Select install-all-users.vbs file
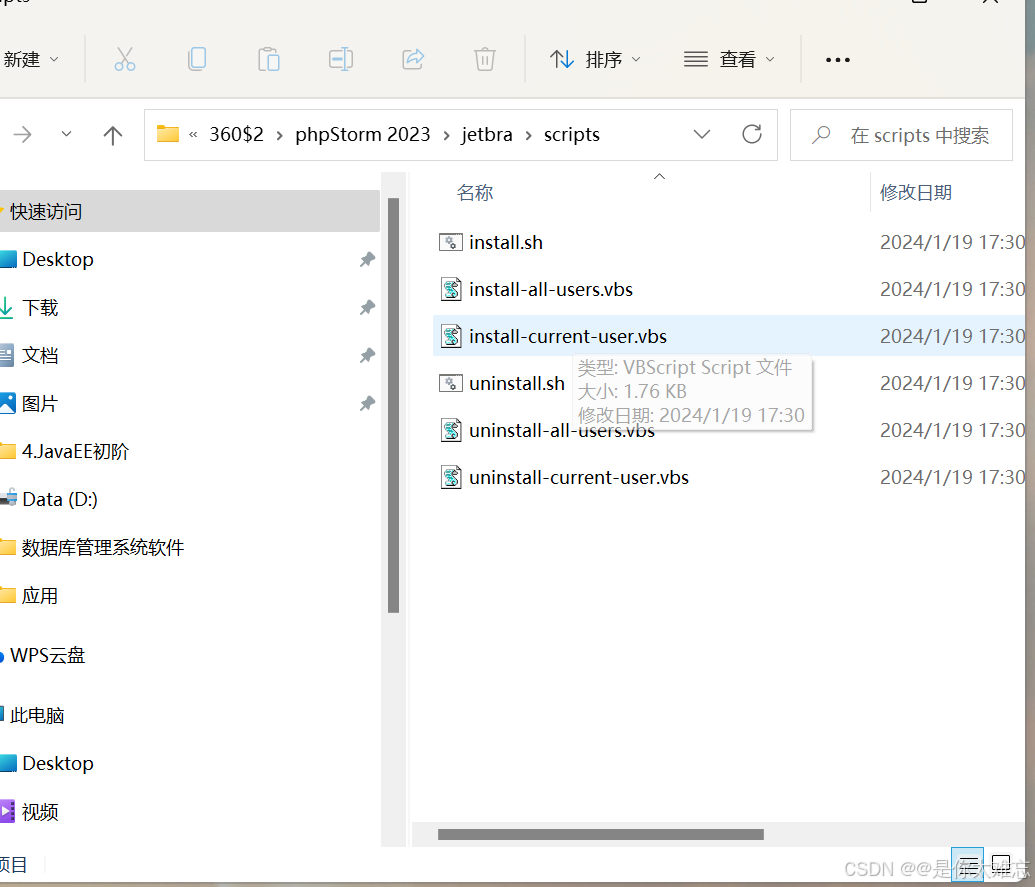Screen dimensions: 1035x887 [729, 290]
